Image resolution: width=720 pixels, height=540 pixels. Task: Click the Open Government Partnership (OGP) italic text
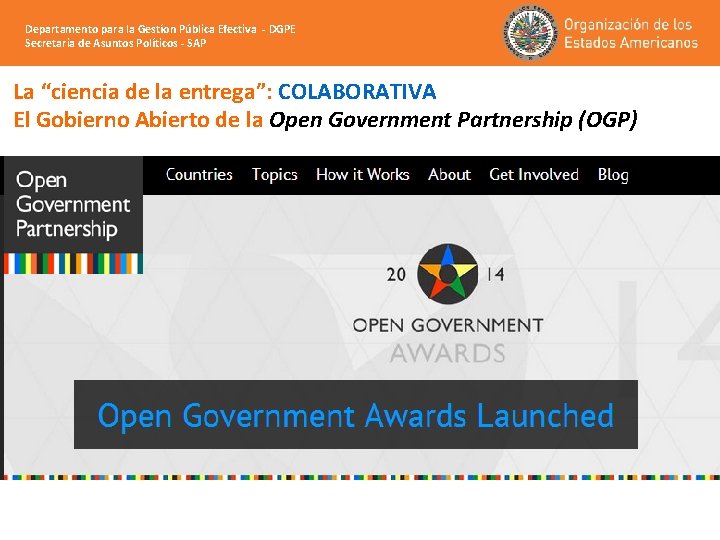pyautogui.click(x=453, y=120)
